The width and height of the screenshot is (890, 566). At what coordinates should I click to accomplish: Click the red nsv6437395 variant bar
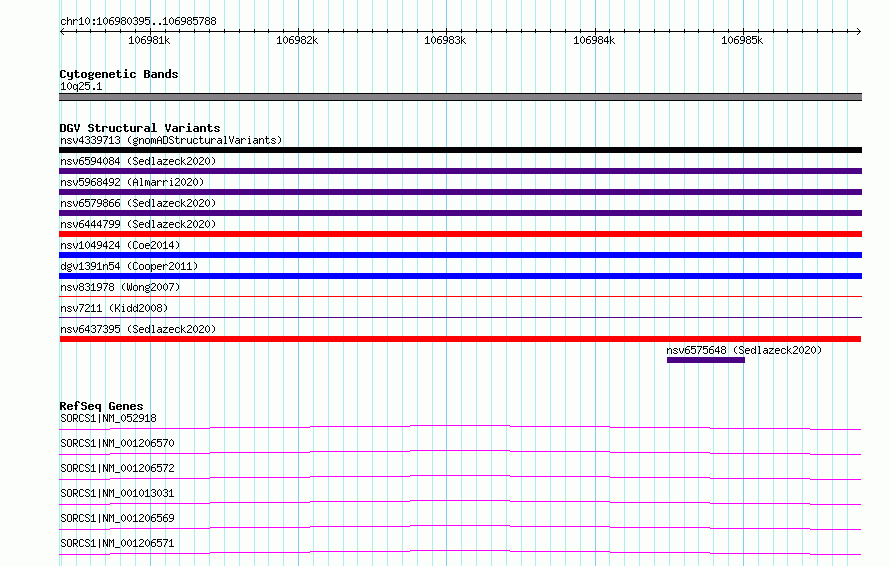coord(460,339)
